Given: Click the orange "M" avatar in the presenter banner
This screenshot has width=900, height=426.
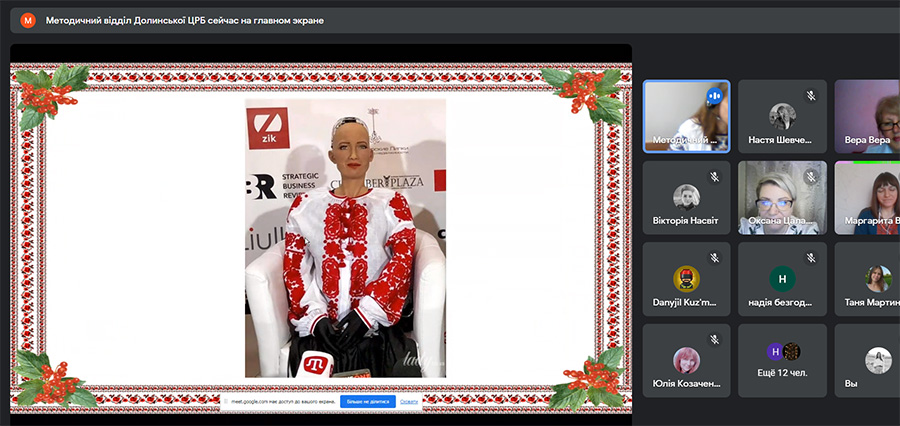Looking at the screenshot, I should pos(28,21).
